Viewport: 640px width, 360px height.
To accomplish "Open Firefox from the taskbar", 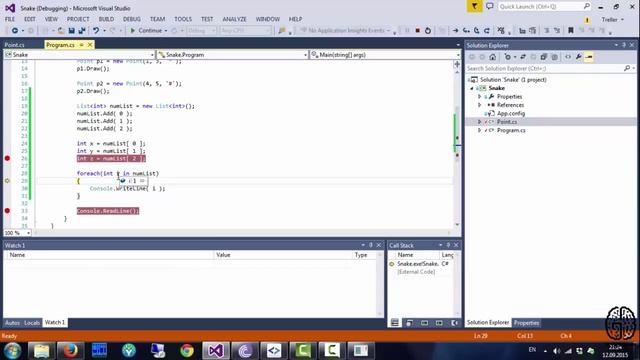I will point(70,350).
